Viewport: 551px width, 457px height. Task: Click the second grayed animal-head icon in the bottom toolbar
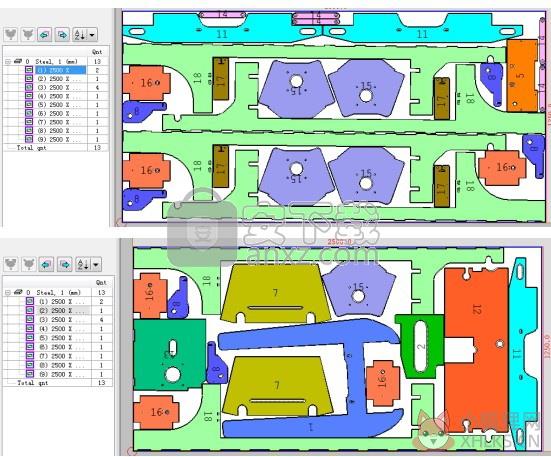tap(28, 264)
